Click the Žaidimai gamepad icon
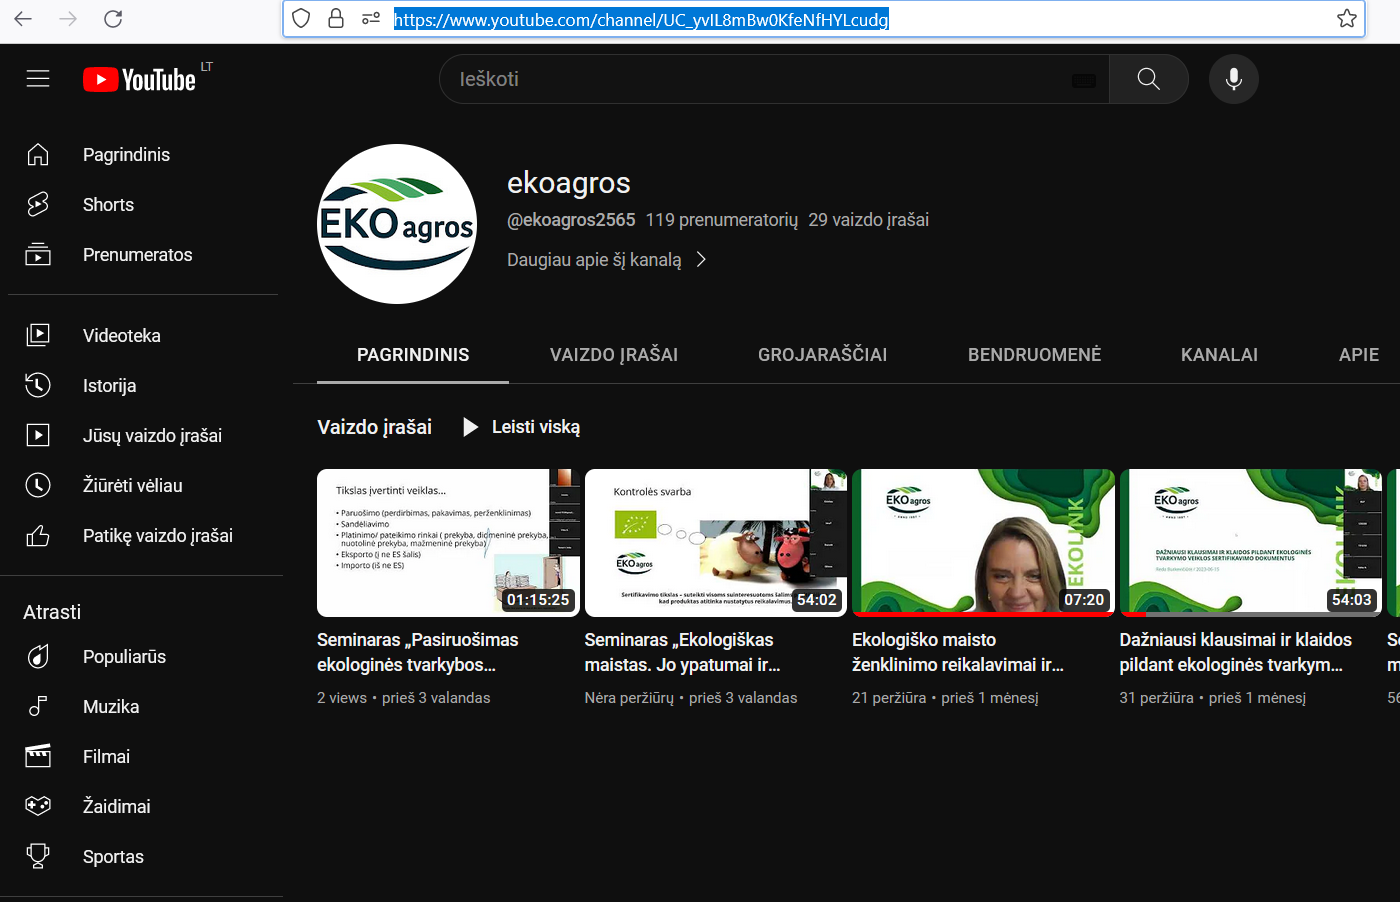The height and width of the screenshot is (902, 1400). [38, 806]
